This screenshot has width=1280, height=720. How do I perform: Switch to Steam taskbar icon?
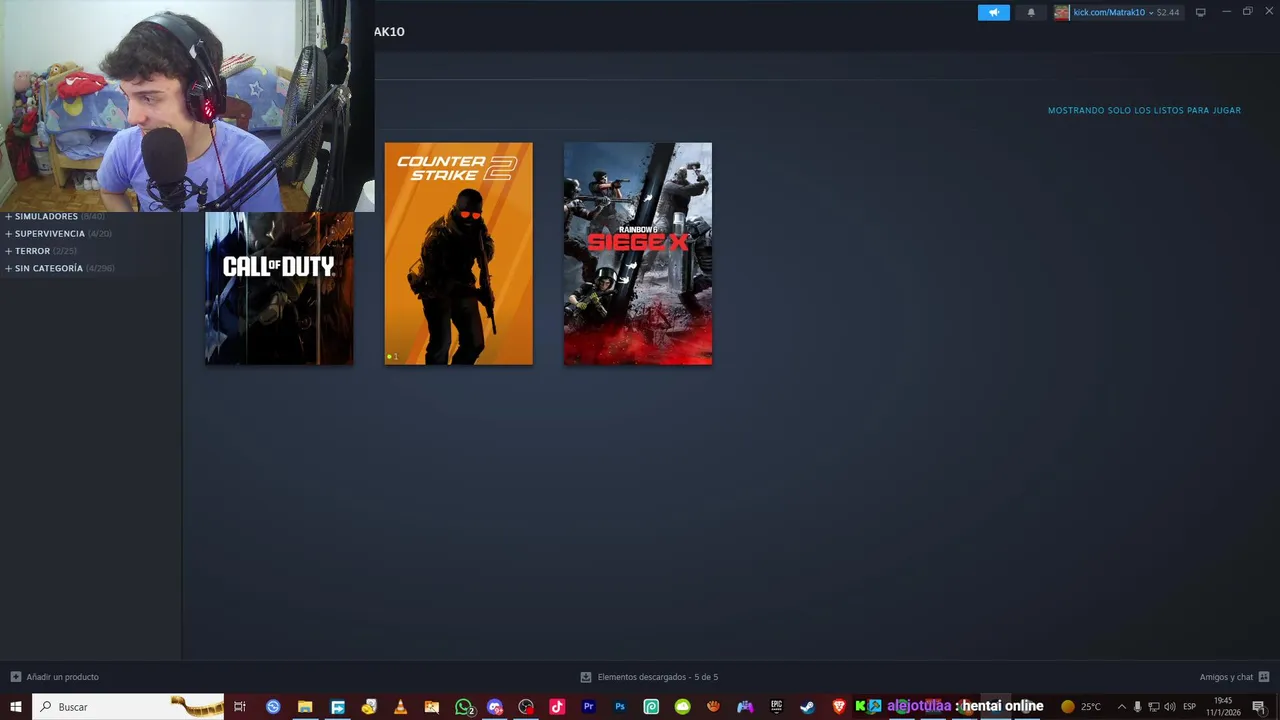[x=807, y=707]
